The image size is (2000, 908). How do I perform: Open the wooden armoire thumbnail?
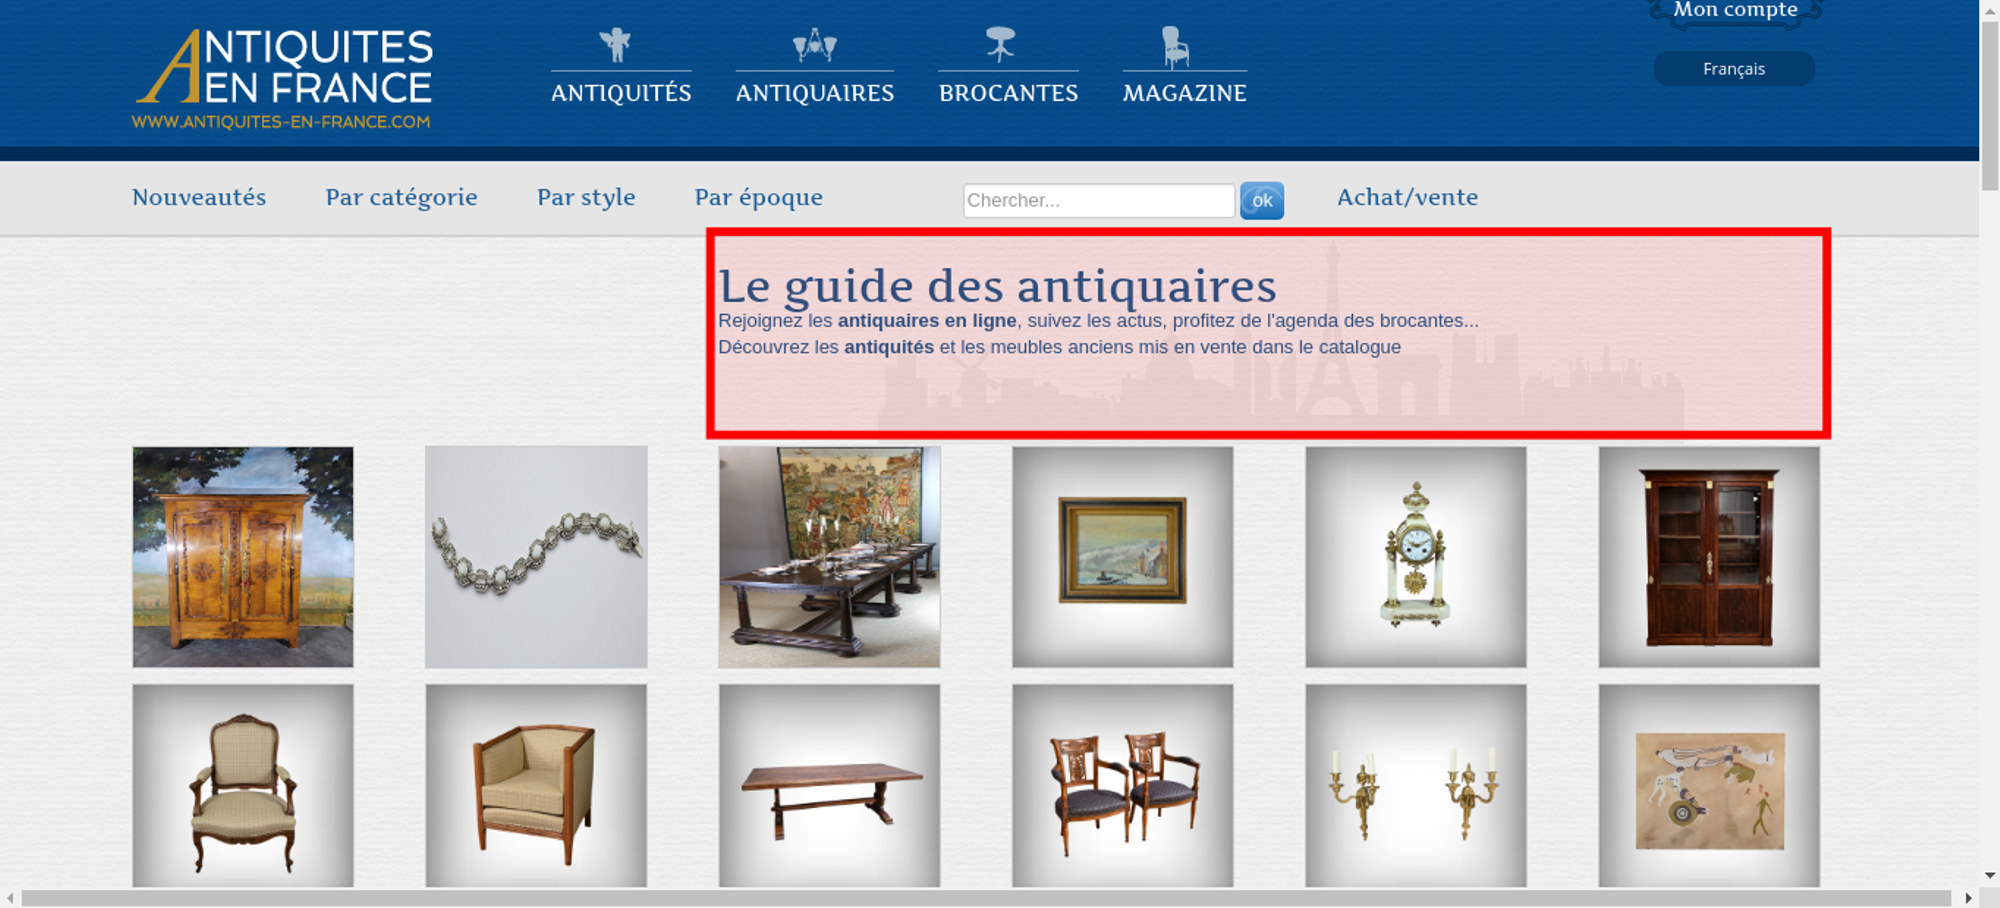coord(243,557)
